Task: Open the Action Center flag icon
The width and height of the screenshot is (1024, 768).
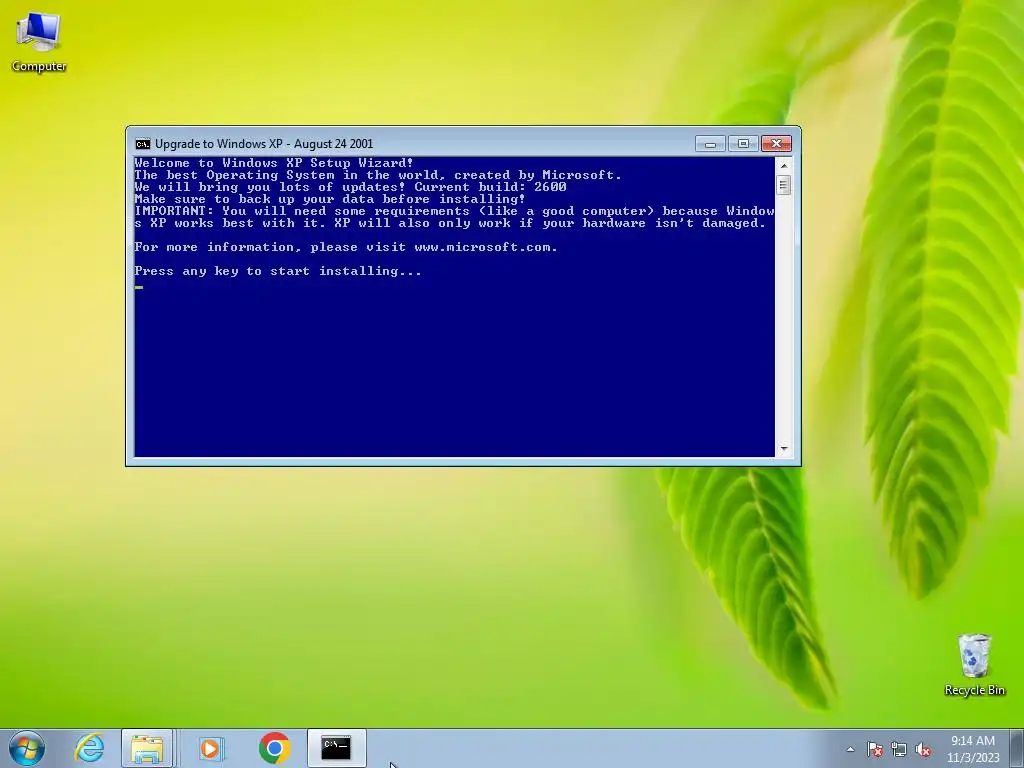Action: tap(875, 750)
